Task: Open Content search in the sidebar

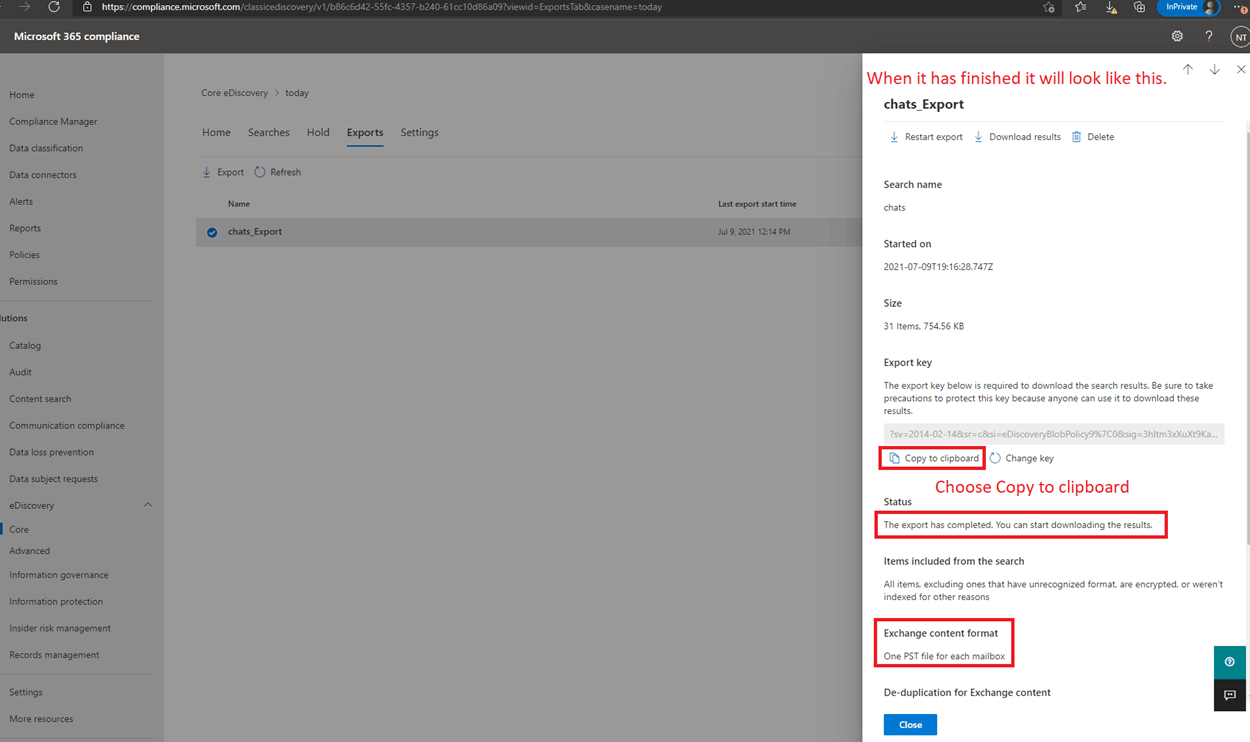Action: click(40, 399)
